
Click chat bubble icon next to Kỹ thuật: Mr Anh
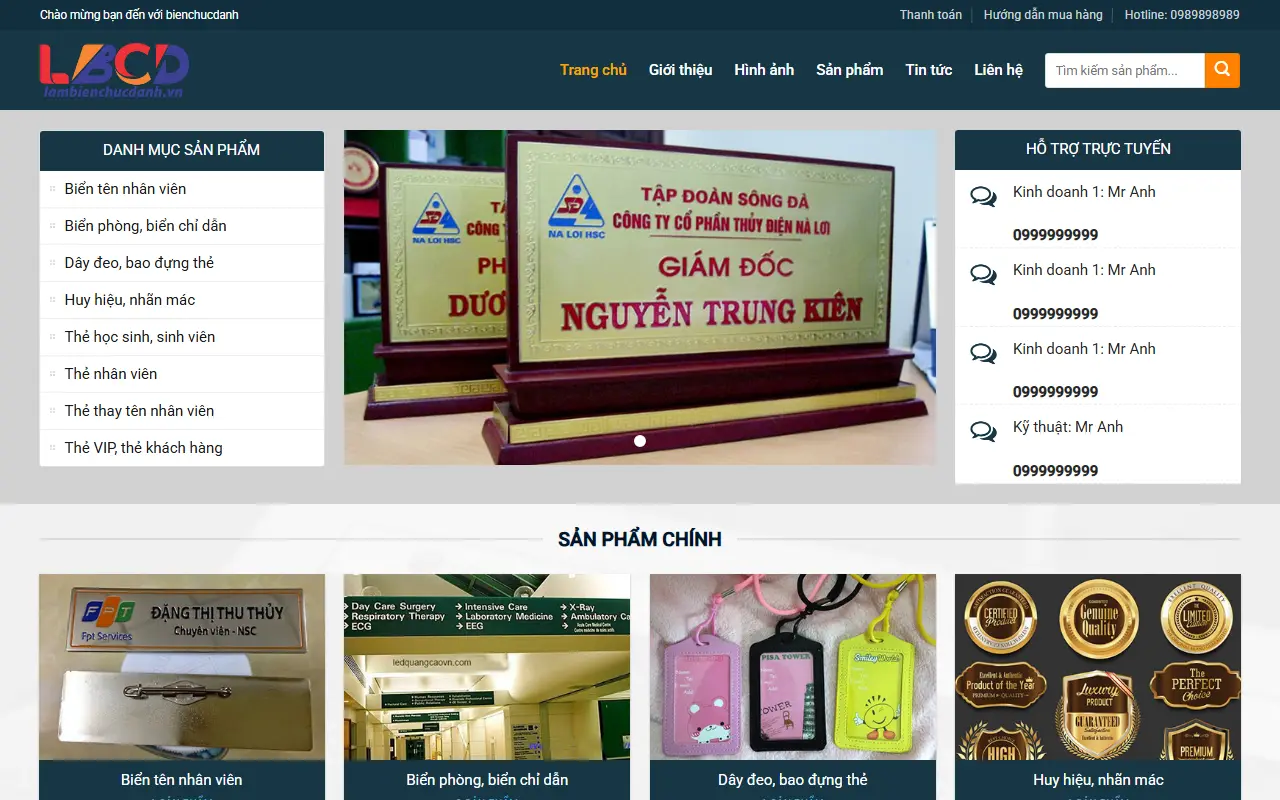point(984,431)
